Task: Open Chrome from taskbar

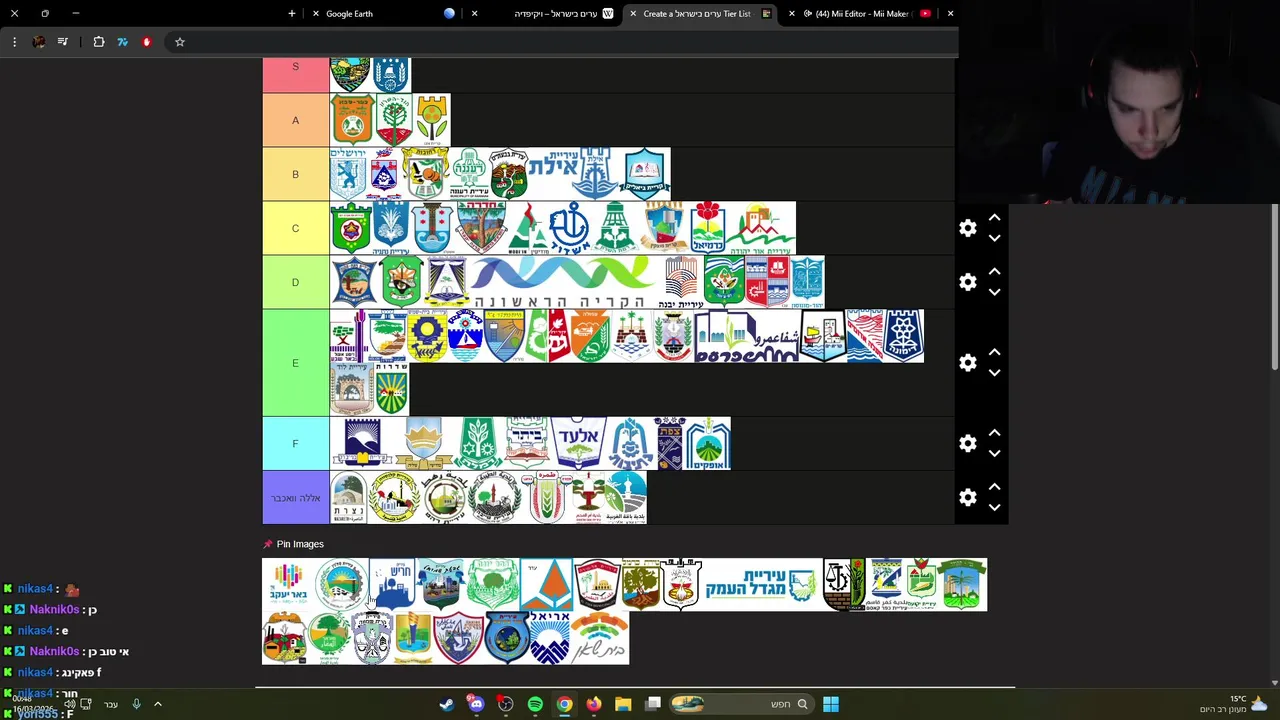Action: coord(564,704)
